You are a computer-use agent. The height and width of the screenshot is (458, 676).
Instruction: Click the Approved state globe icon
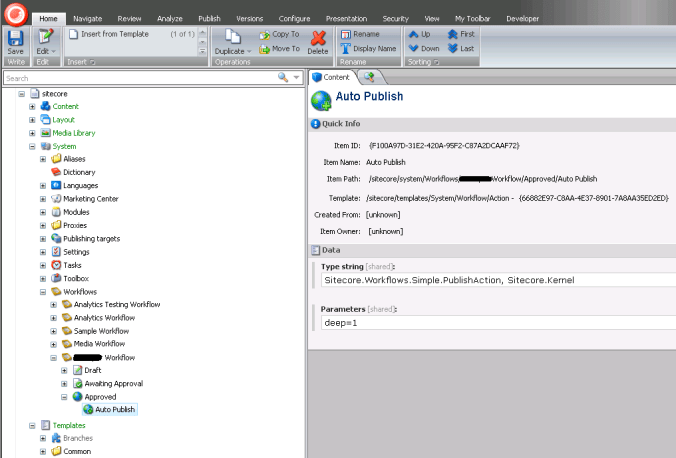(x=78, y=396)
